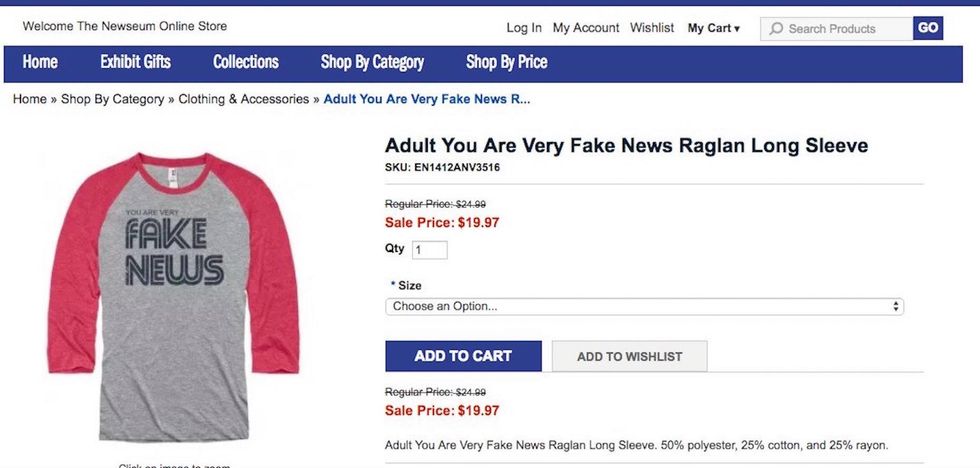The image size is (980, 468).
Task: Open Exhibit Gifts menu
Action: [135, 62]
